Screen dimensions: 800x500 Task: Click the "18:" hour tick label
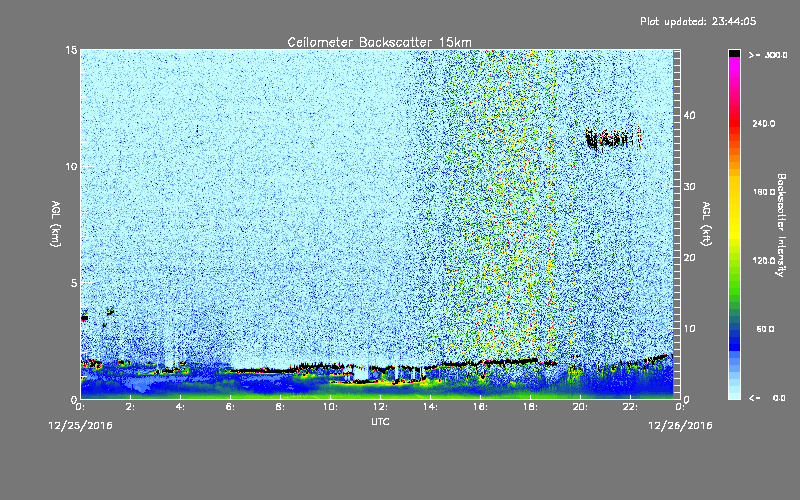click(x=531, y=407)
